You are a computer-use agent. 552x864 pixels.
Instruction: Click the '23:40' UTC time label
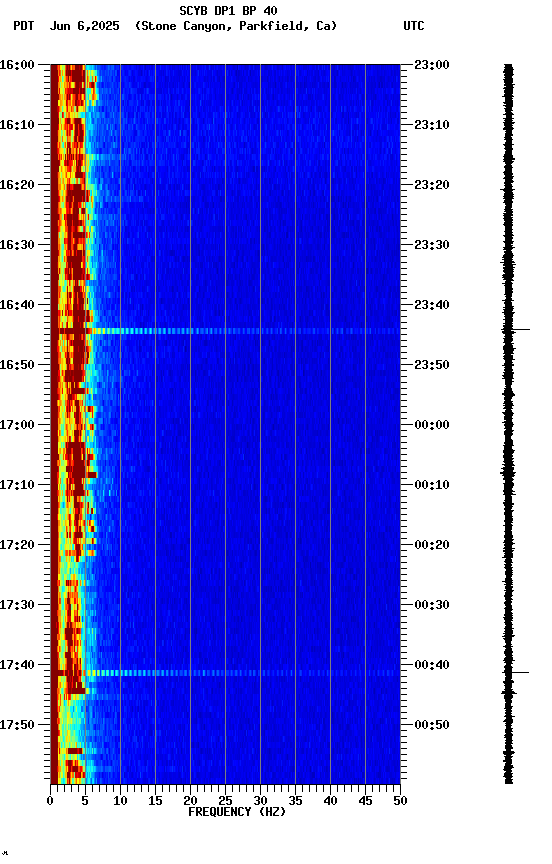tap(432, 305)
